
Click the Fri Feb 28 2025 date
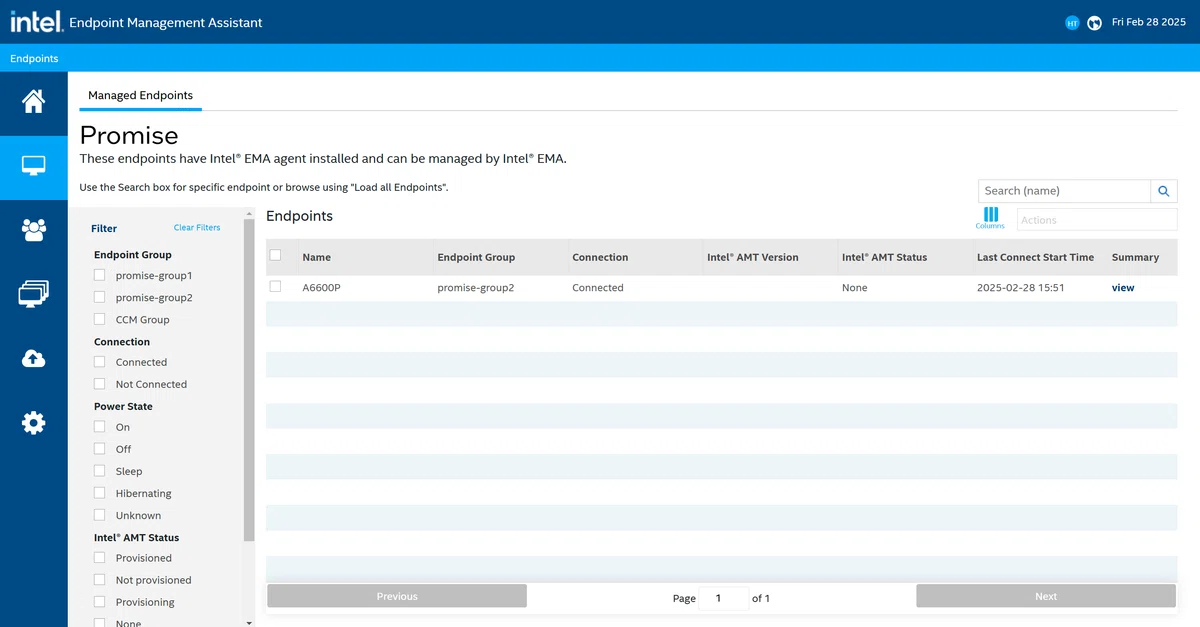(x=1148, y=22)
